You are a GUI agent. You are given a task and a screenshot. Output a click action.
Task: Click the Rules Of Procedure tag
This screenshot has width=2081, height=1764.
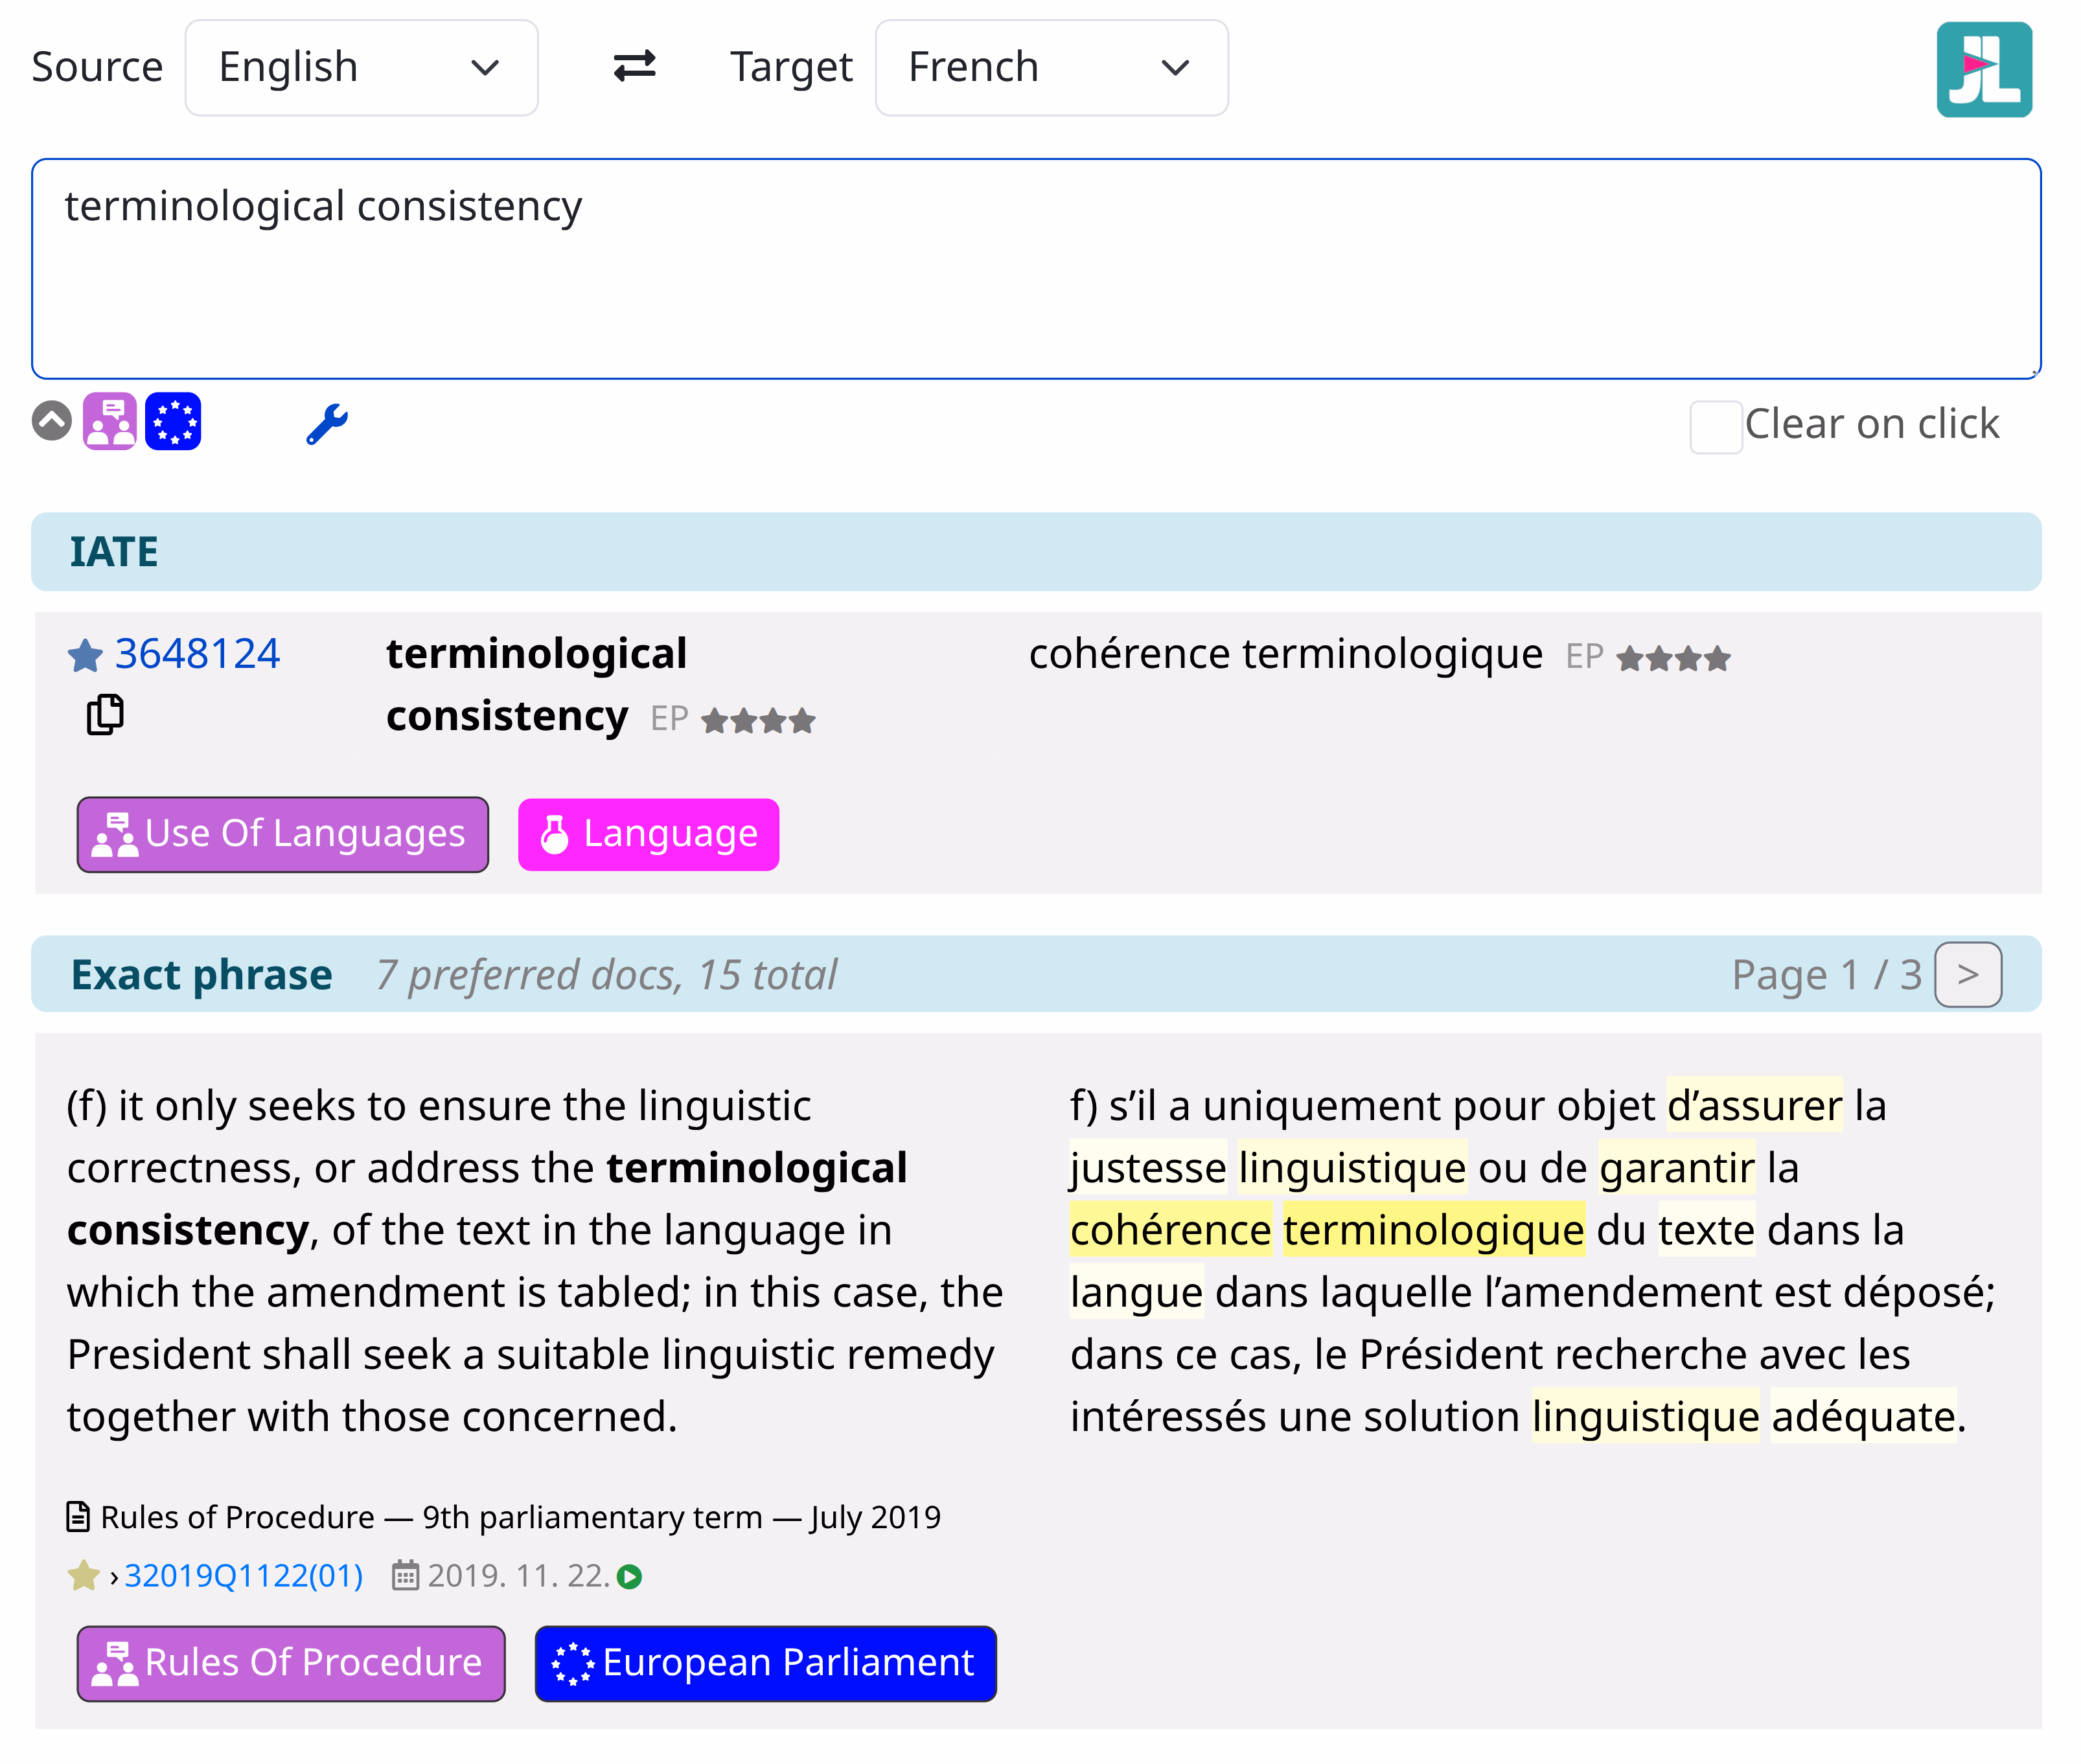point(291,1663)
